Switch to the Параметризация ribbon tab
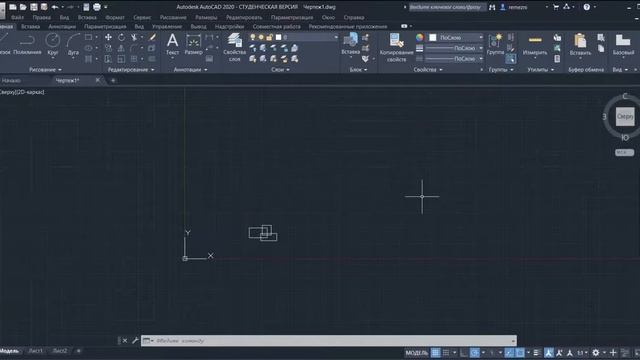Viewport: 640px width, 360px height. click(105, 27)
